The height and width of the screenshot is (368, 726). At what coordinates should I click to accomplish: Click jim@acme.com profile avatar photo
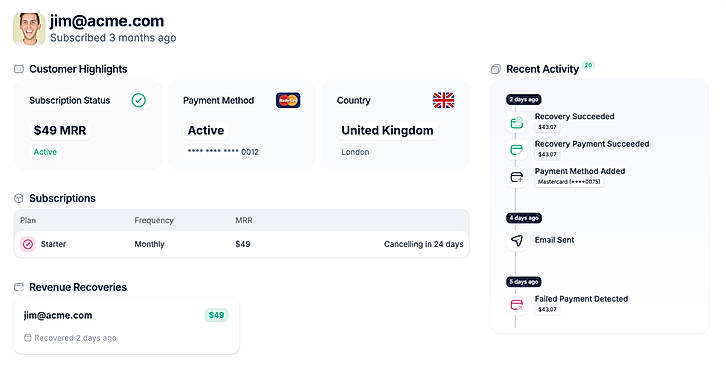pyautogui.click(x=29, y=29)
